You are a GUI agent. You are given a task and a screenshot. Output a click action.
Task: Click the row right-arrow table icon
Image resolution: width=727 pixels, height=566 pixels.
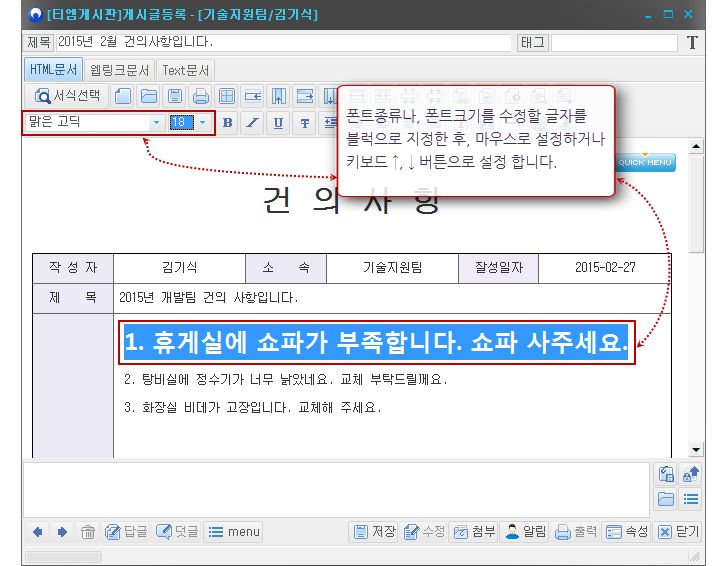305,96
